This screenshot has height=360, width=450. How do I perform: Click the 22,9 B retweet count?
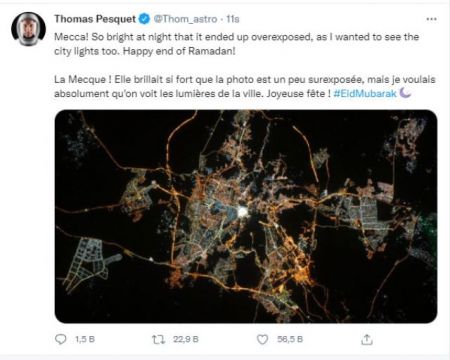tap(186, 339)
